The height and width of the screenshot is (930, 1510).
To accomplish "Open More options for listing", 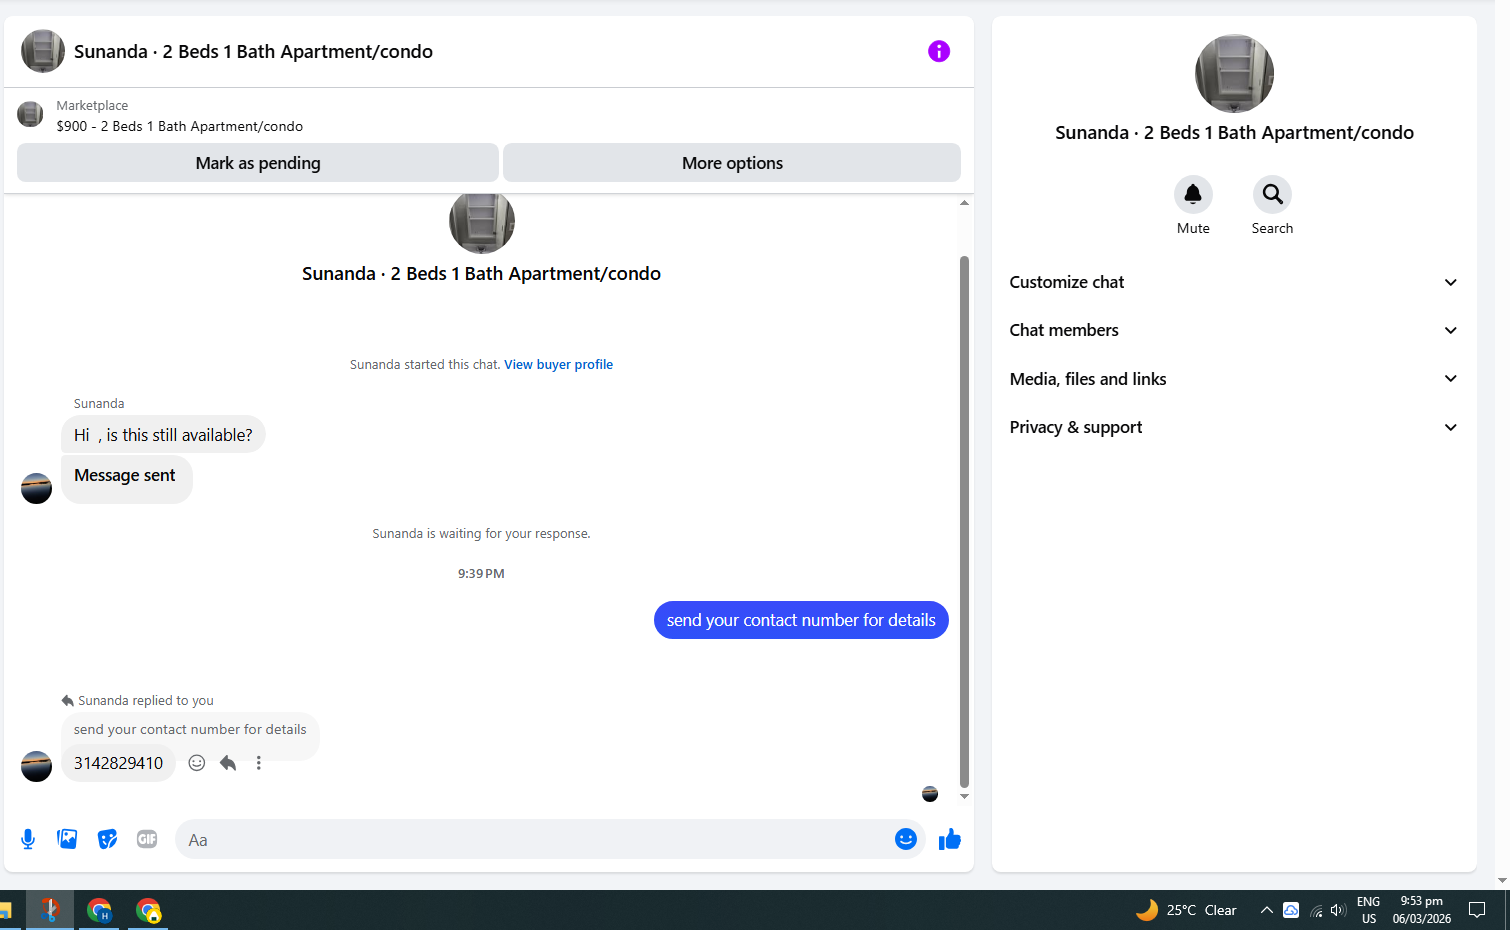I will (732, 163).
